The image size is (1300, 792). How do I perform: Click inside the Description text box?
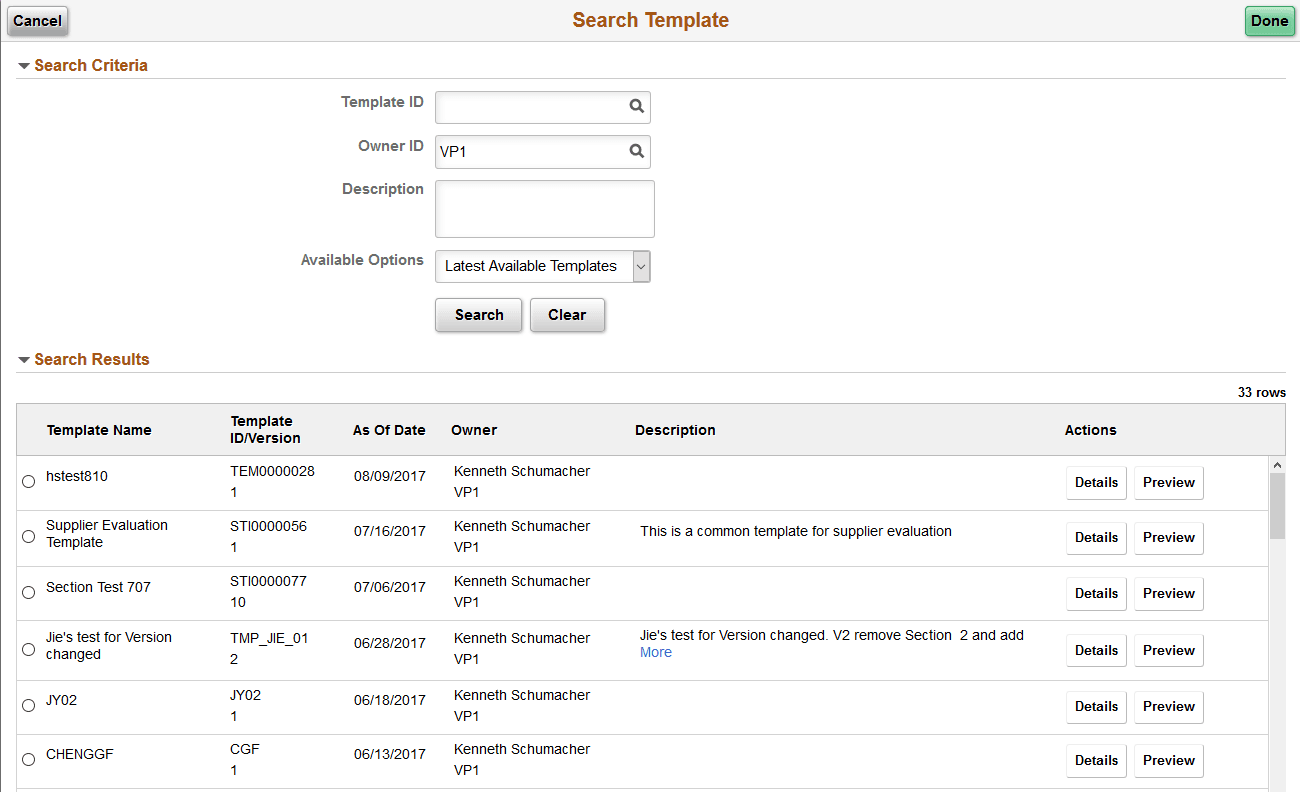544,208
